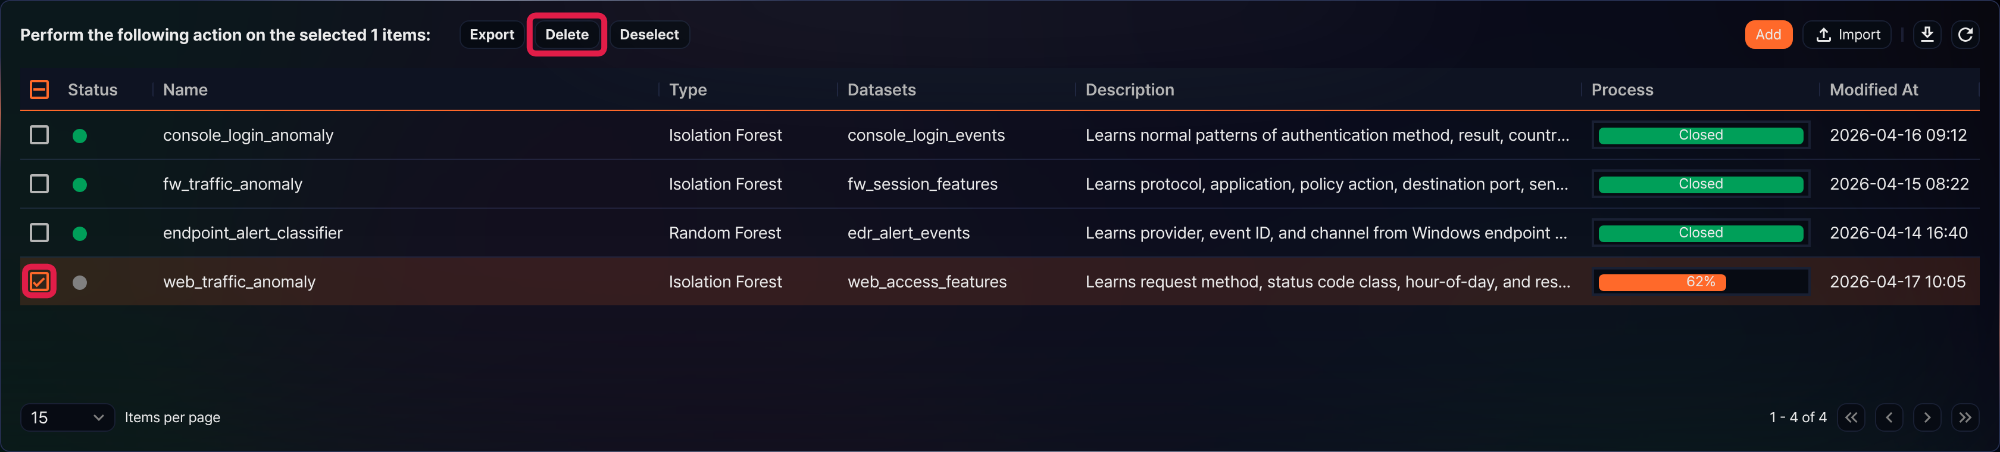Click the 2026-04-15 08:22 timestamp
This screenshot has width=2000, height=452.
click(1899, 185)
